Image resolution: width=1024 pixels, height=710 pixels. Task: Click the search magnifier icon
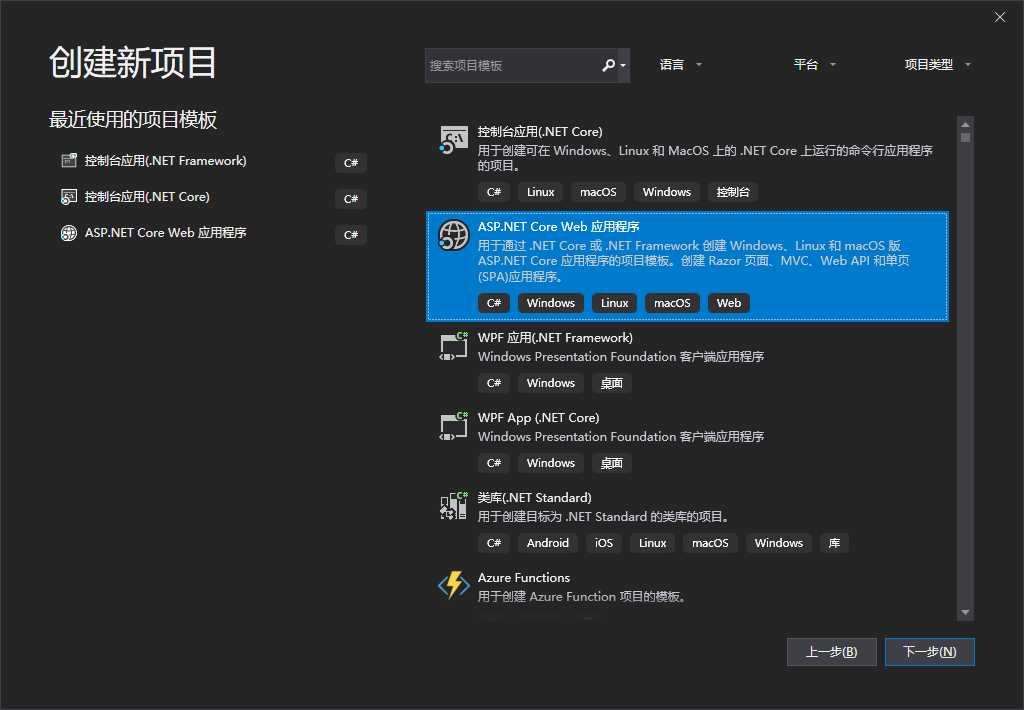(608, 65)
